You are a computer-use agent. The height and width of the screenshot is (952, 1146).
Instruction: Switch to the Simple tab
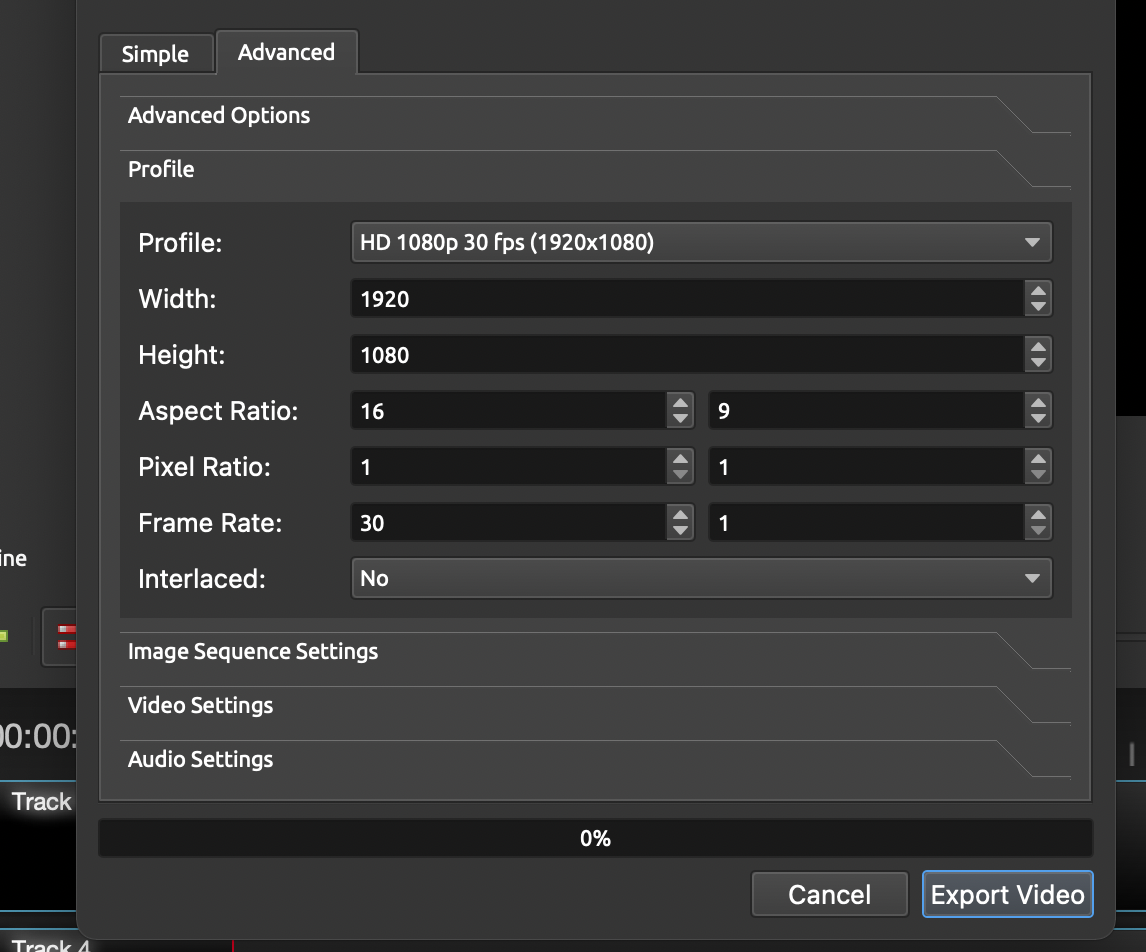click(x=156, y=53)
